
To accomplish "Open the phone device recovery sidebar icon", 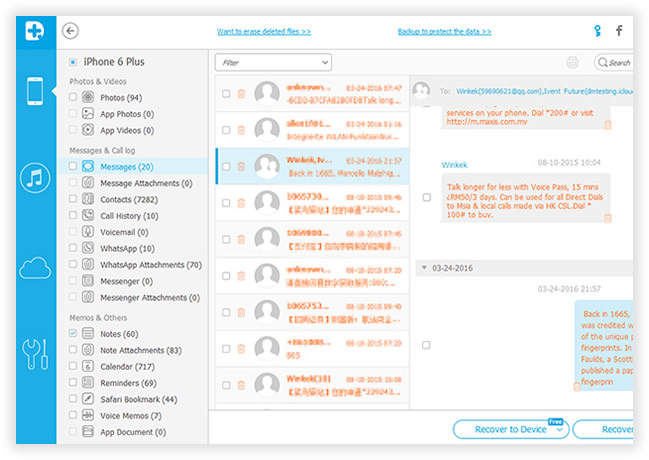I will click(35, 91).
